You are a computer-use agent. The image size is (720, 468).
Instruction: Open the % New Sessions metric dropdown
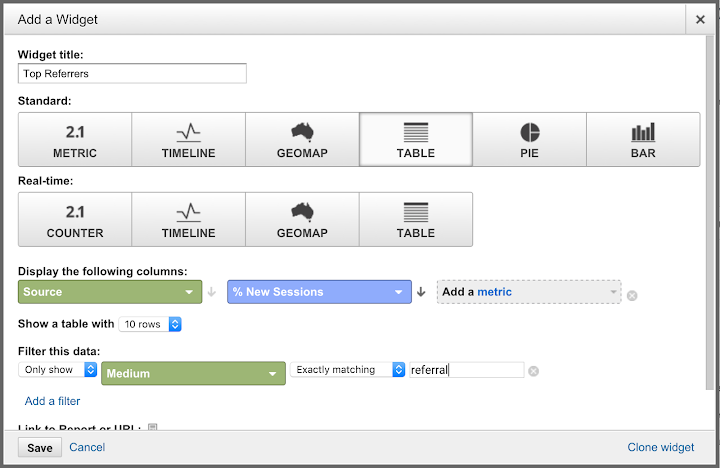pyautogui.click(x=319, y=292)
